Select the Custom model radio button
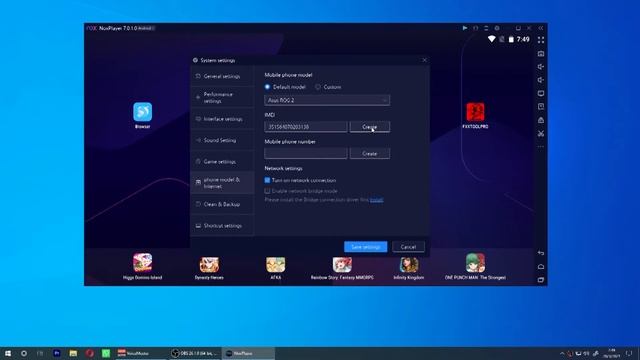Image resolution: width=640 pixels, height=360 pixels. tap(318, 87)
